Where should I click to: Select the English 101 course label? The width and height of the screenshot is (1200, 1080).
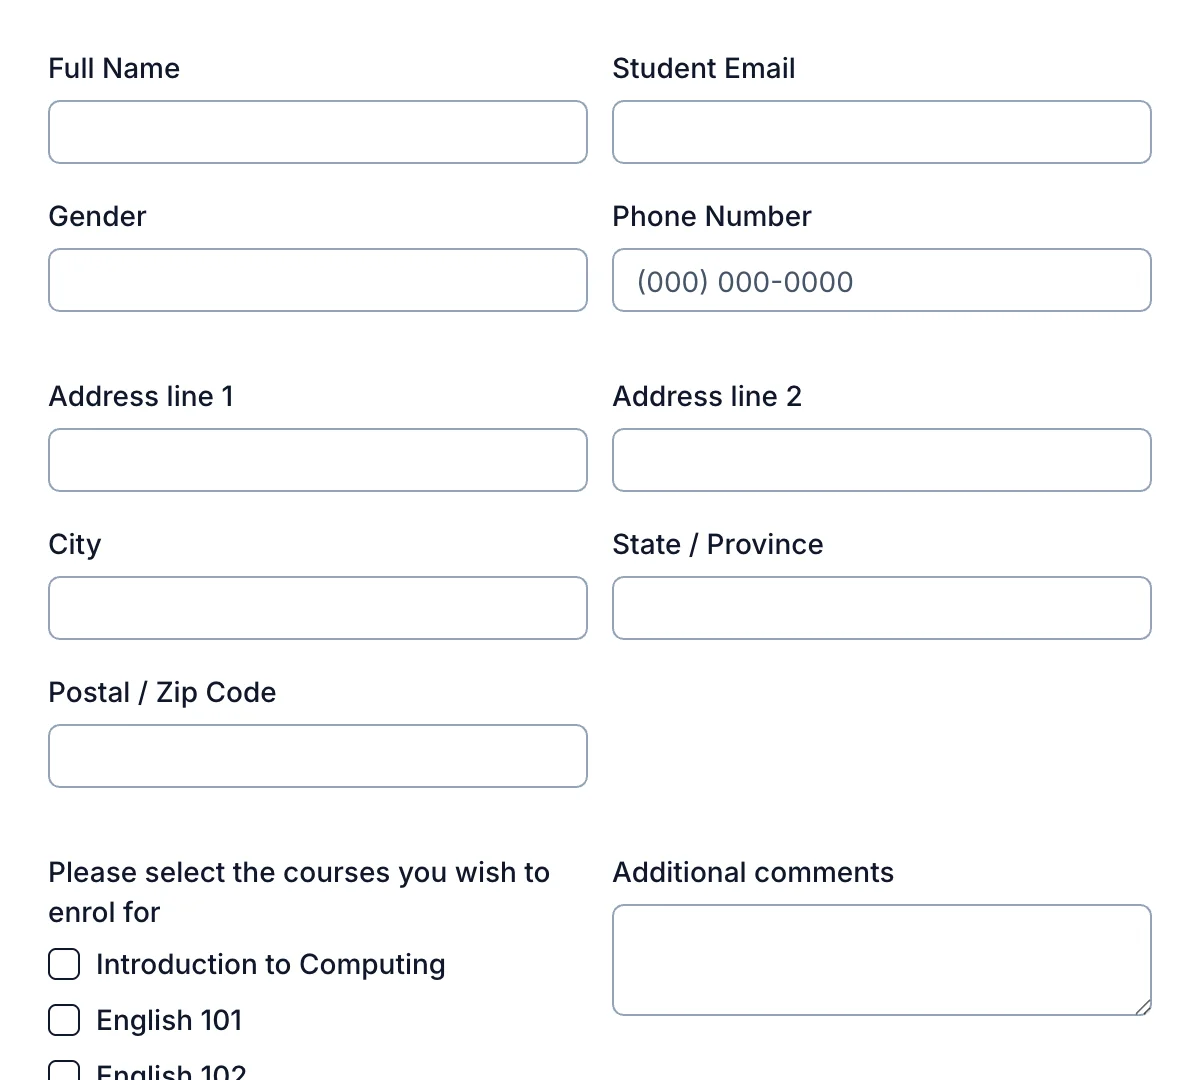tap(169, 1019)
